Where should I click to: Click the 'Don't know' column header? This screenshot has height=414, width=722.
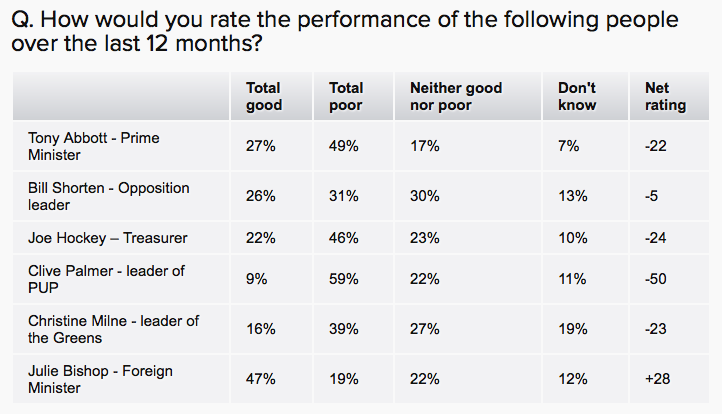[x=577, y=97]
